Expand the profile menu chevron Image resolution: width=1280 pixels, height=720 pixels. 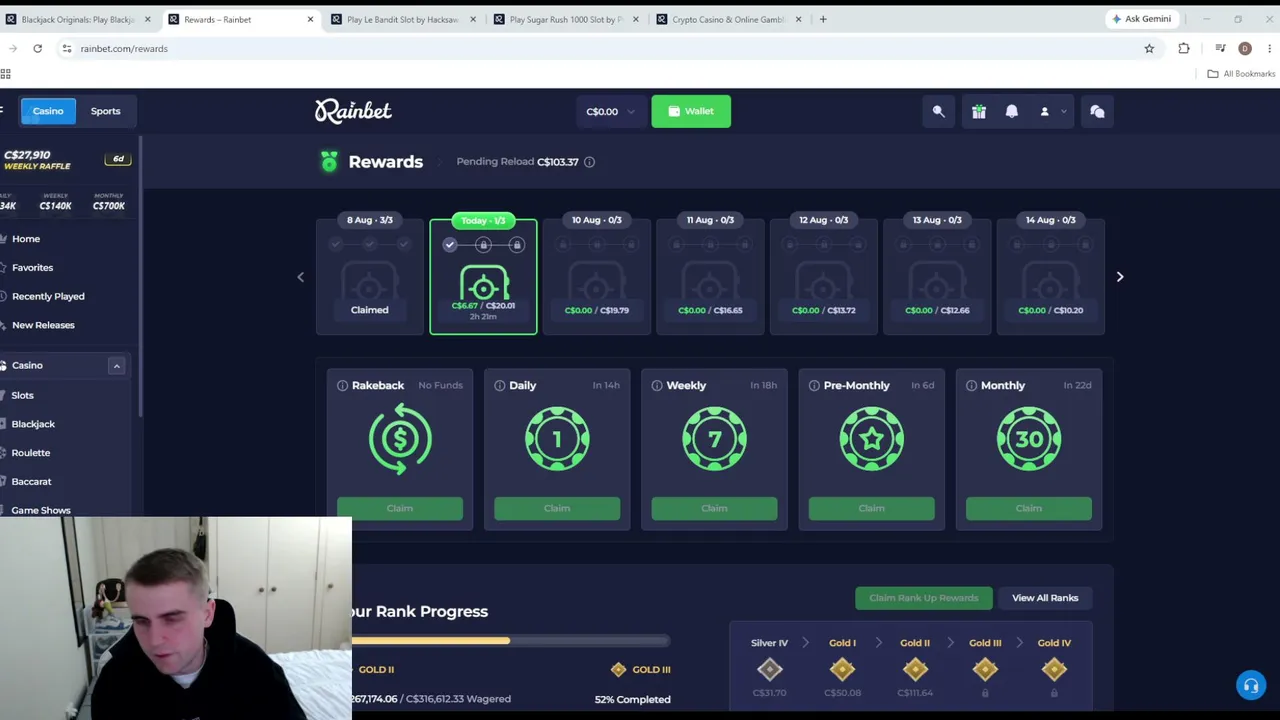pyautogui.click(x=1063, y=112)
